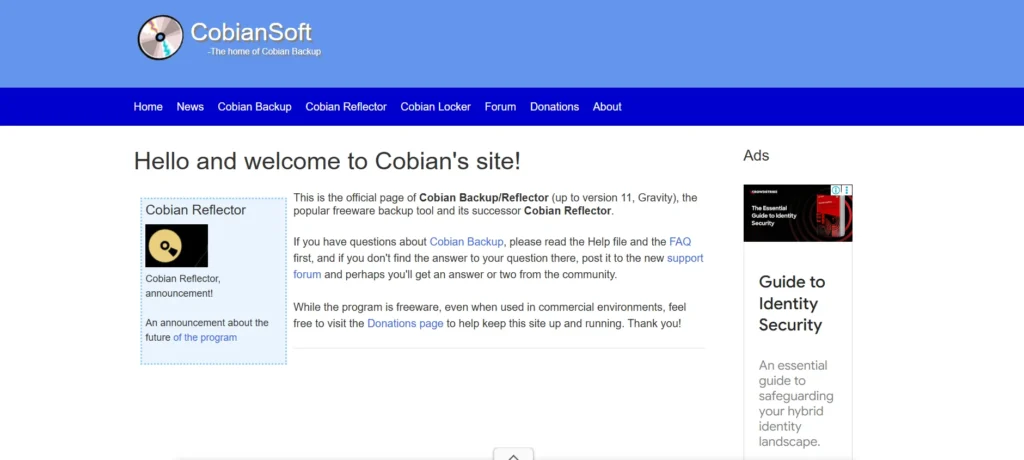Open the About menu item
1024x460 pixels.
(x=607, y=107)
